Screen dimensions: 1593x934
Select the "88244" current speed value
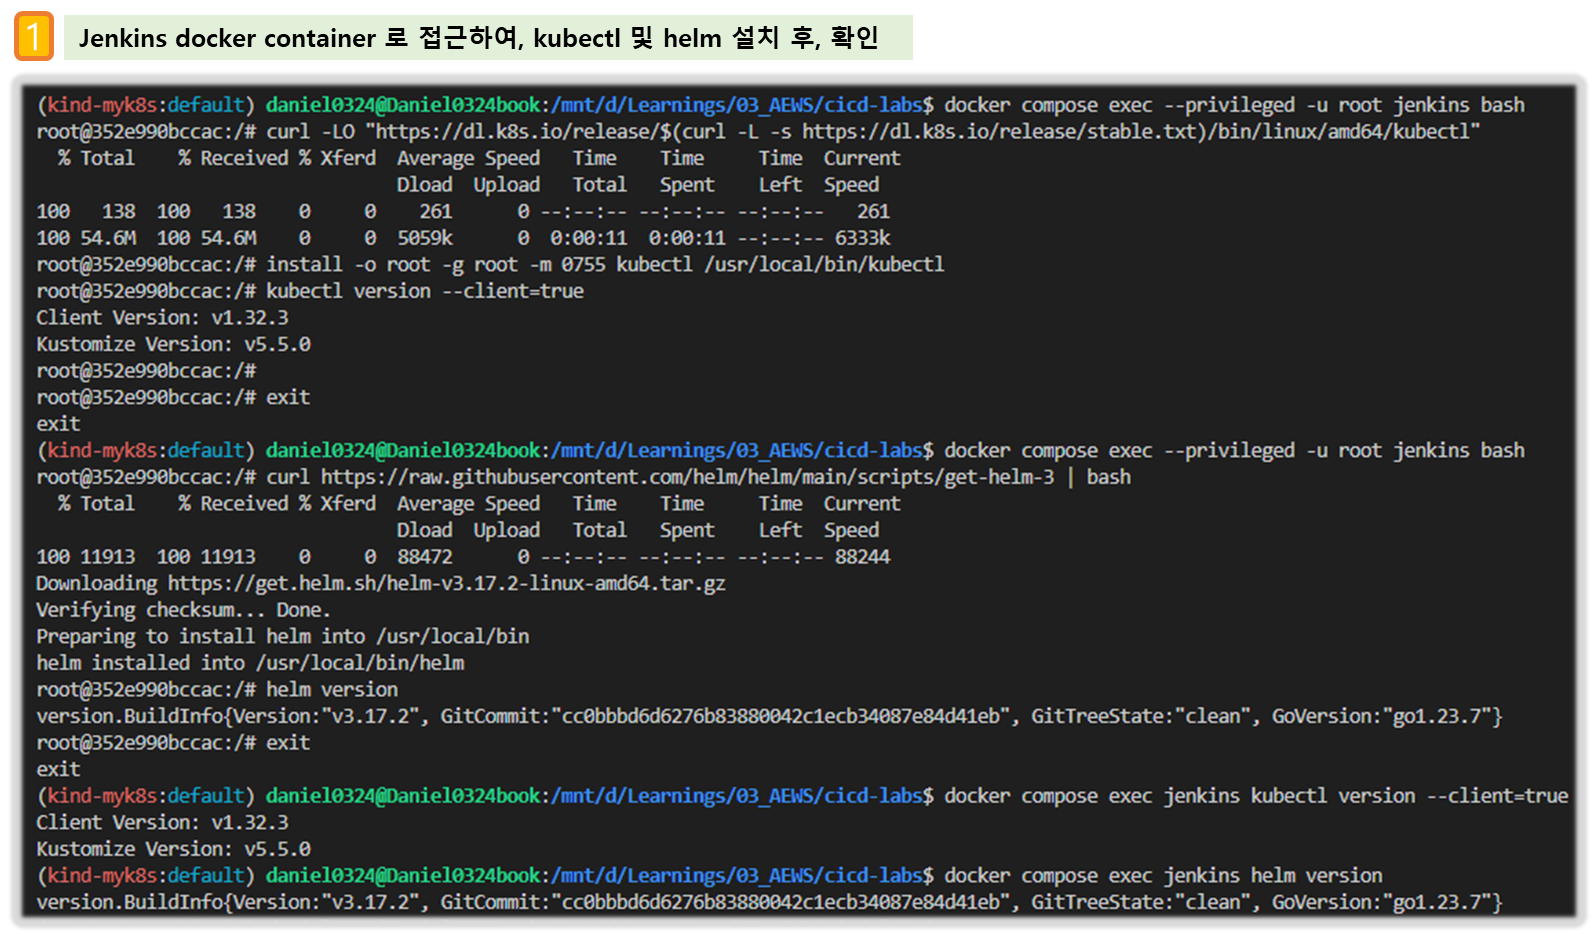863,557
